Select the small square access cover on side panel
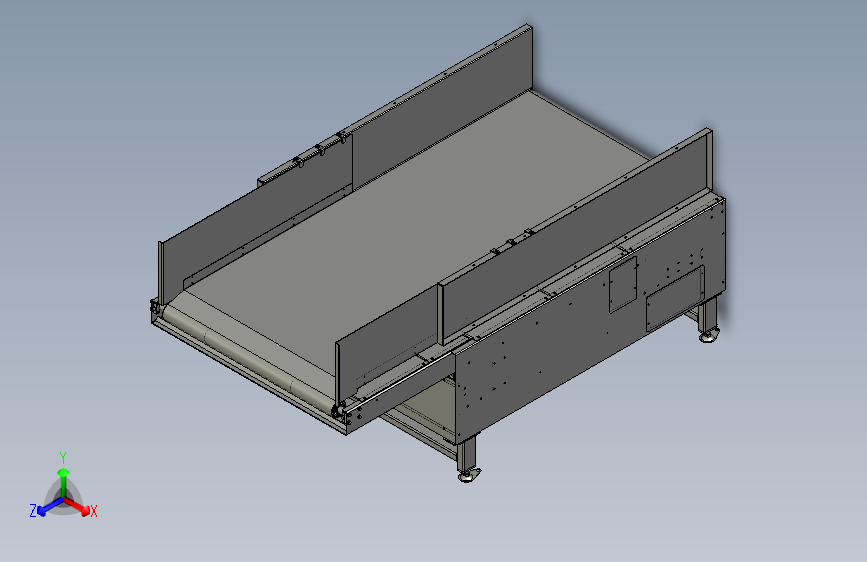This screenshot has width=867, height=562. [623, 284]
